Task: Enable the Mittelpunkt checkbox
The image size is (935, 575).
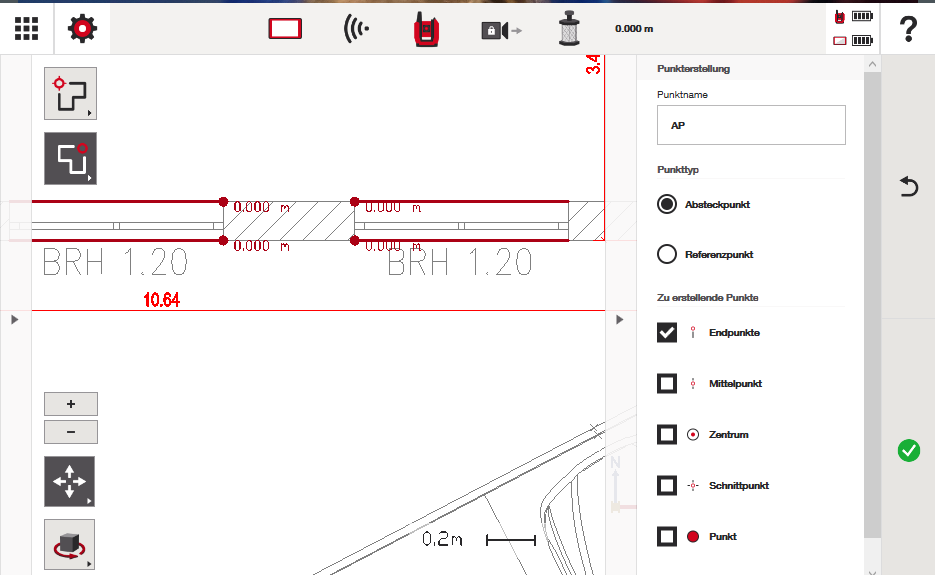Action: pyautogui.click(x=667, y=383)
